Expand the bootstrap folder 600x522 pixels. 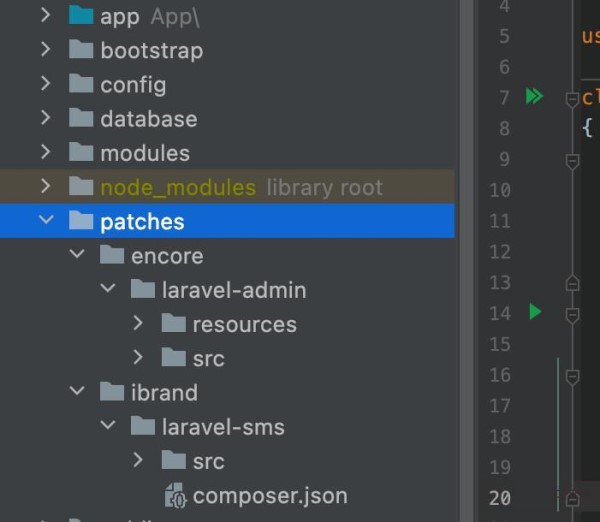45,50
